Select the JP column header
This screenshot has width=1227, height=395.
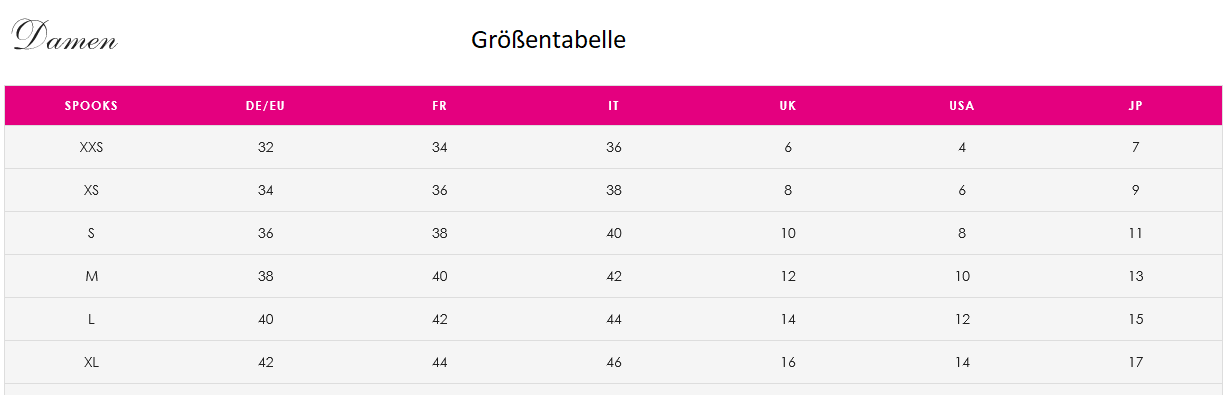(x=1136, y=106)
